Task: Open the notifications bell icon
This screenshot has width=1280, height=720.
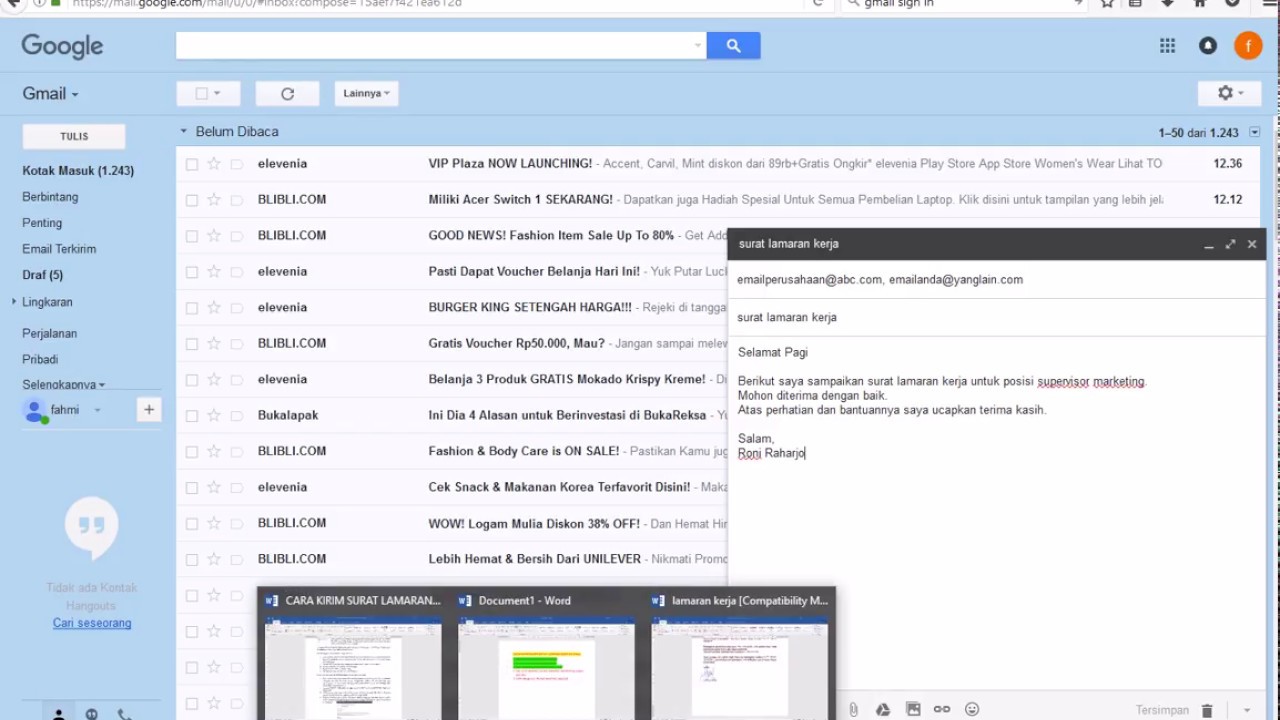Action: pos(1208,45)
